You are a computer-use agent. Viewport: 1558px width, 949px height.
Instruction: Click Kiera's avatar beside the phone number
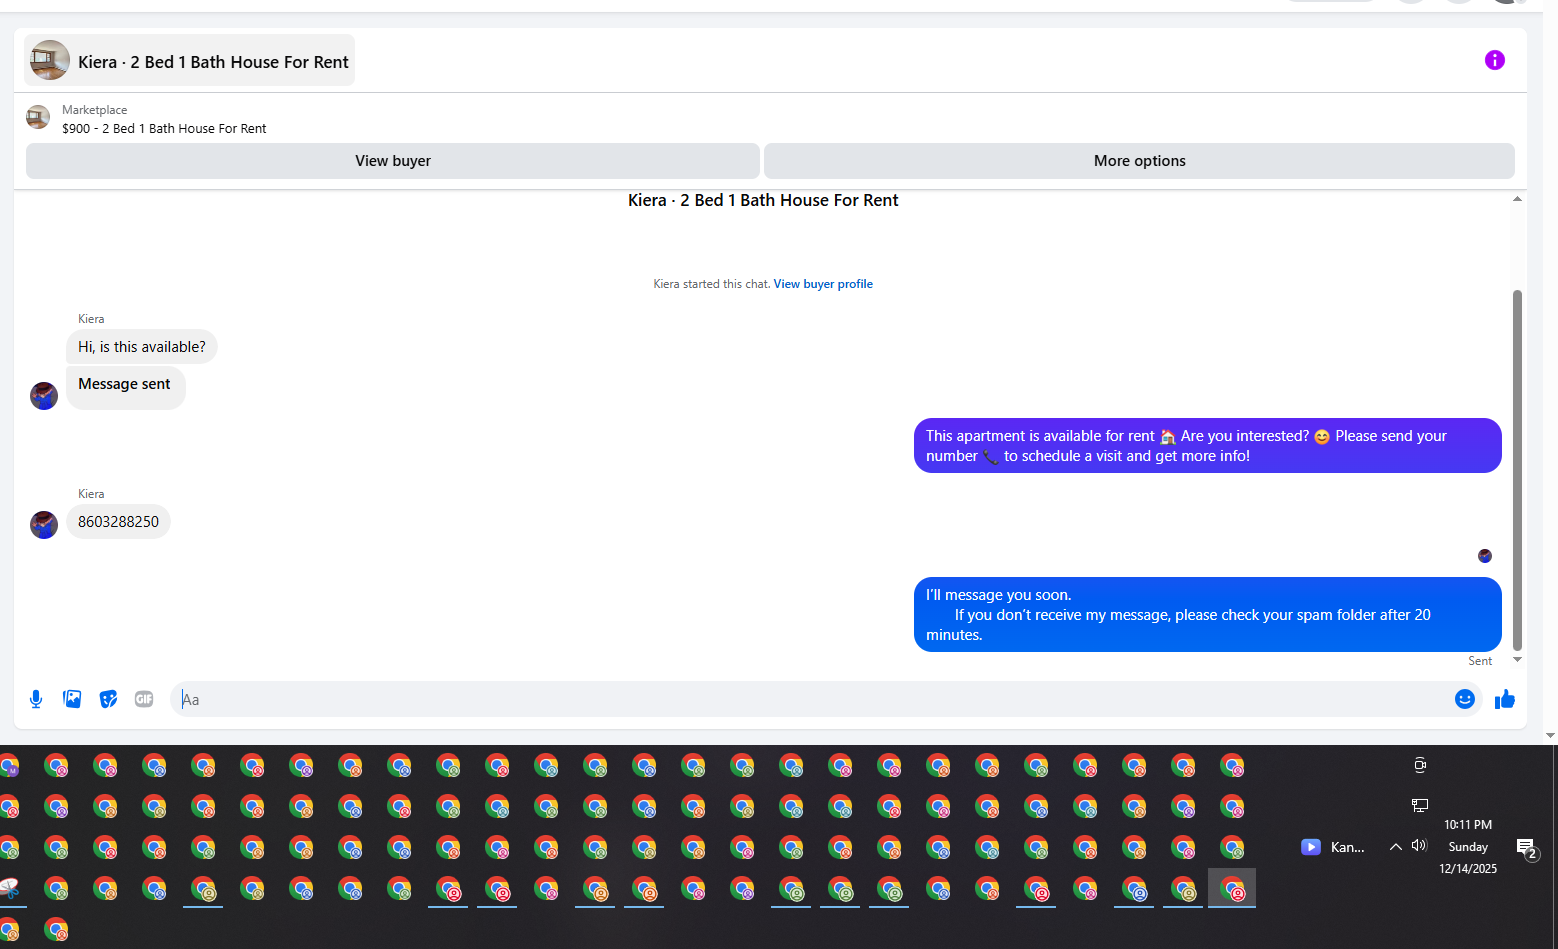pyautogui.click(x=44, y=525)
